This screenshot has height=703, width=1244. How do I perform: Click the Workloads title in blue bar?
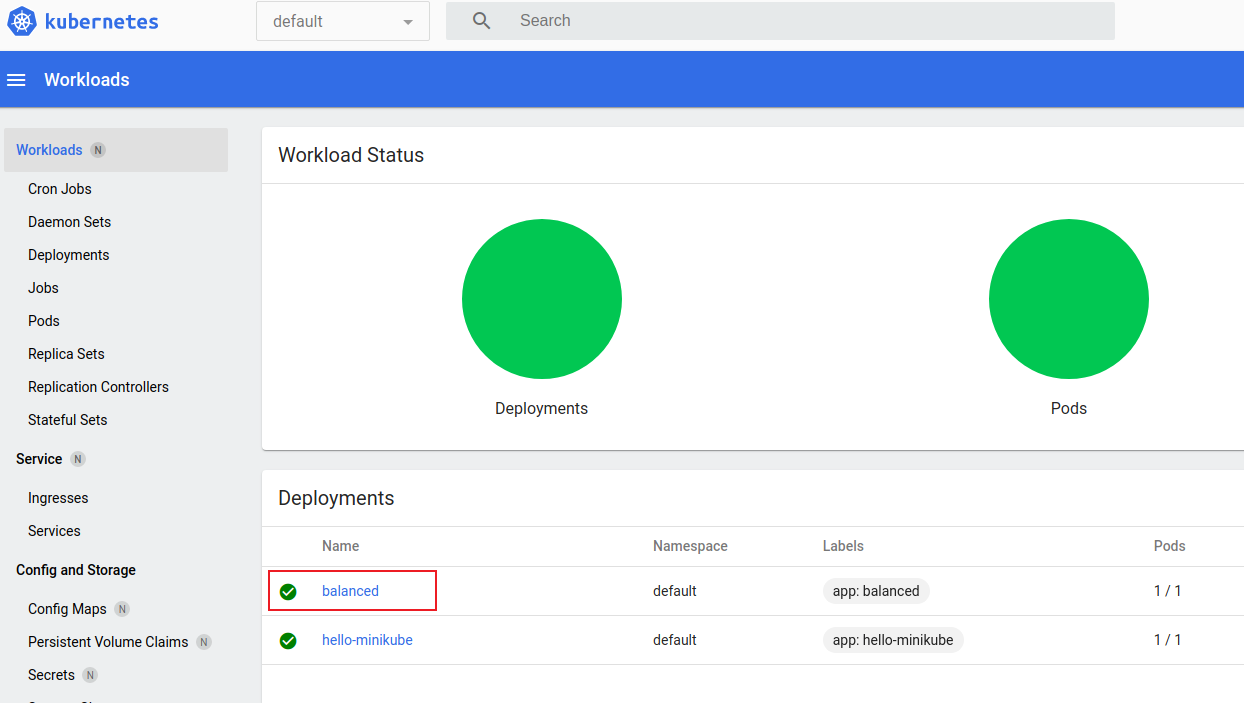coord(87,80)
